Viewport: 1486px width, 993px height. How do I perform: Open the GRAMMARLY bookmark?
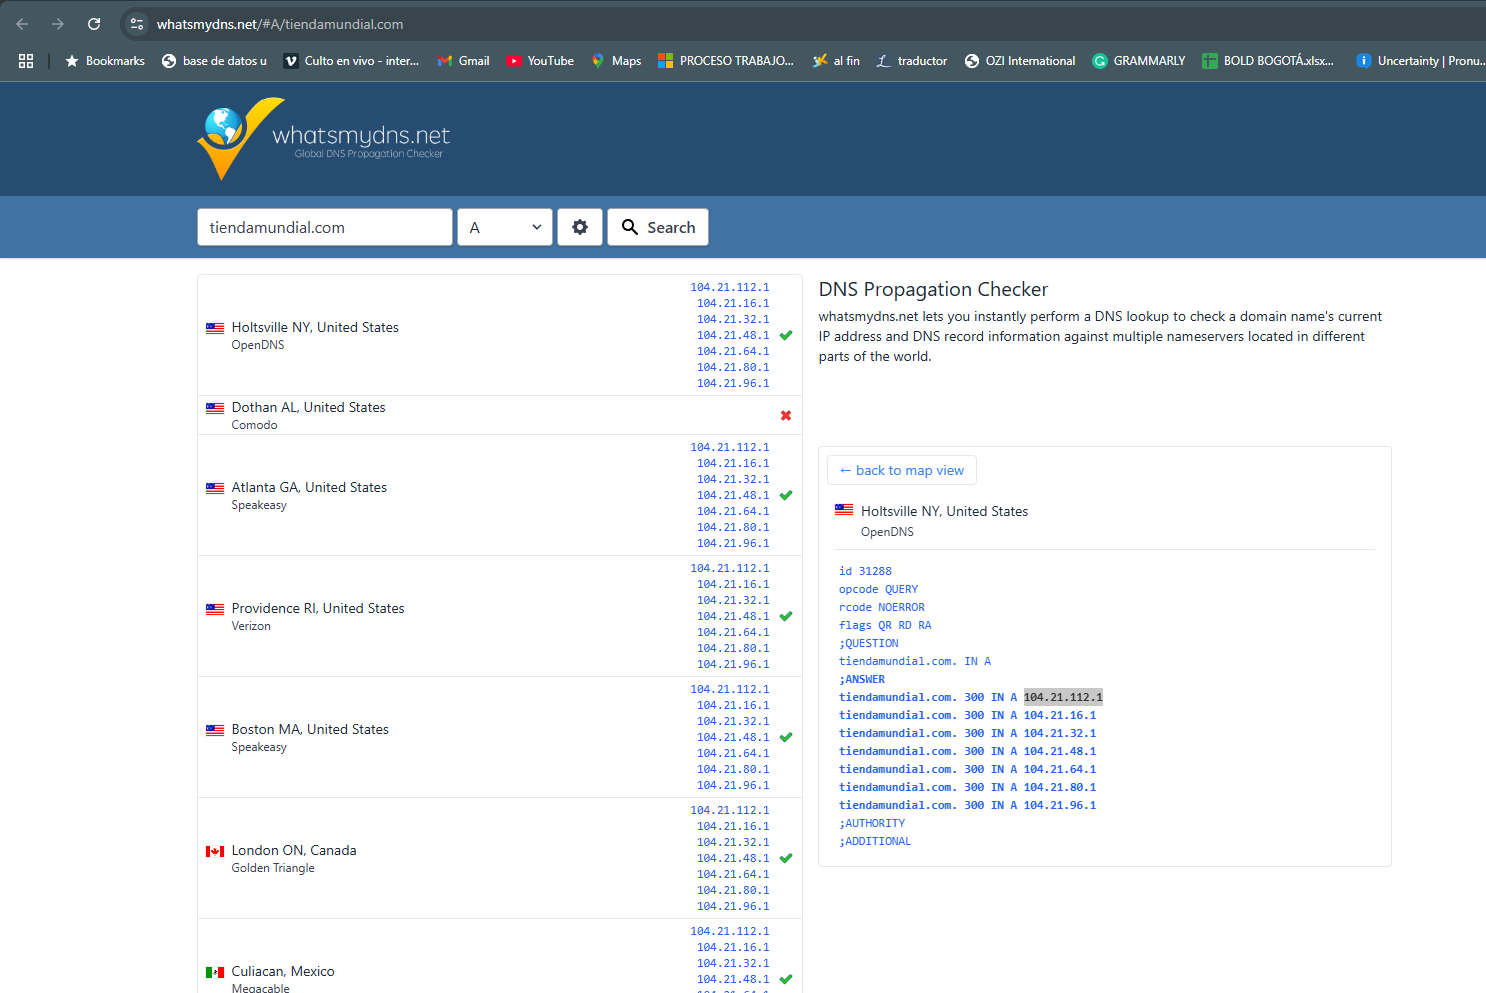click(1139, 61)
